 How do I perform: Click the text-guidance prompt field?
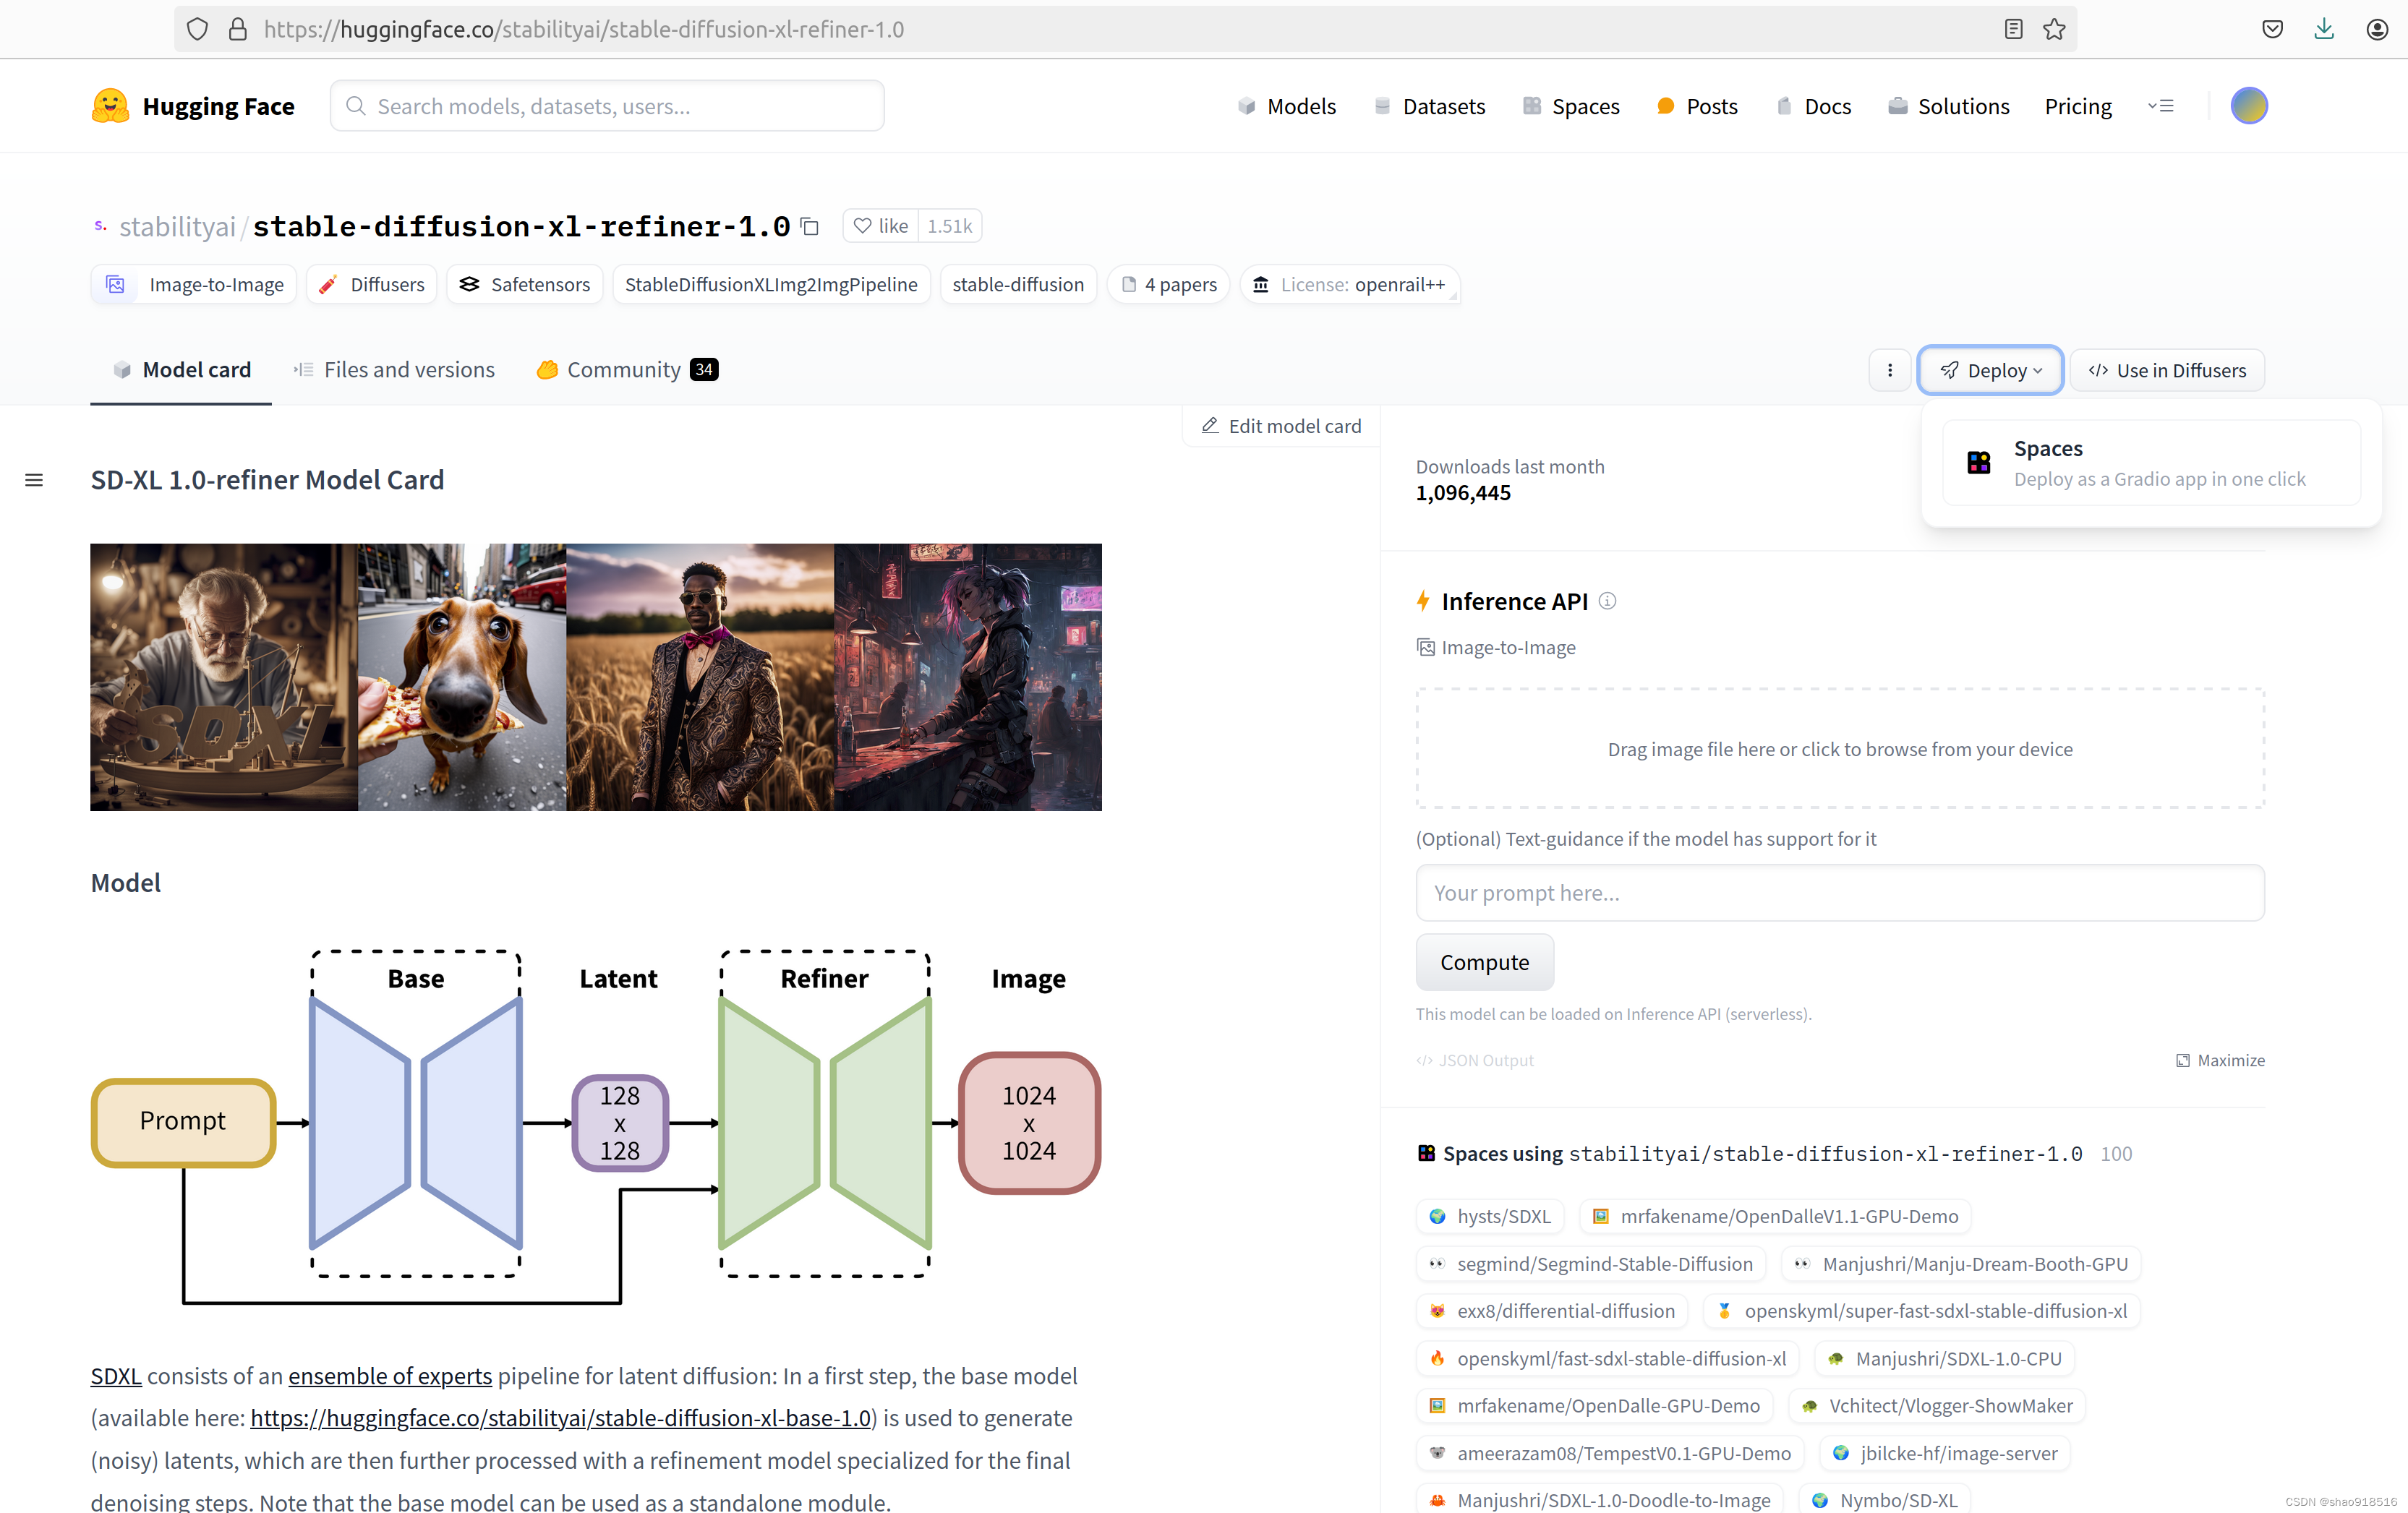point(1839,893)
